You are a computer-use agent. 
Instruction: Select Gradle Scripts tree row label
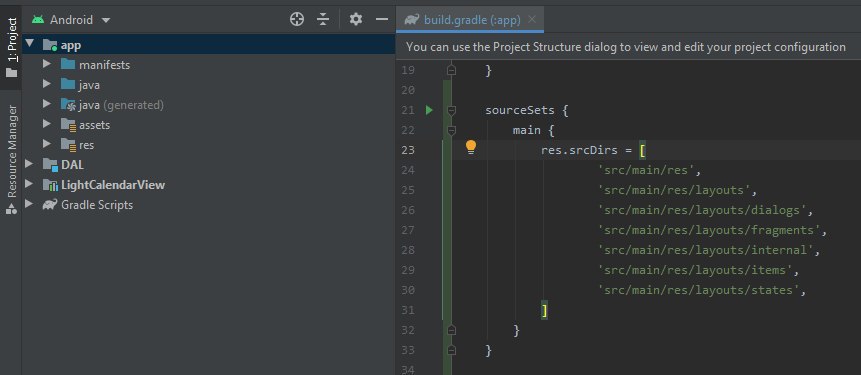click(97, 205)
